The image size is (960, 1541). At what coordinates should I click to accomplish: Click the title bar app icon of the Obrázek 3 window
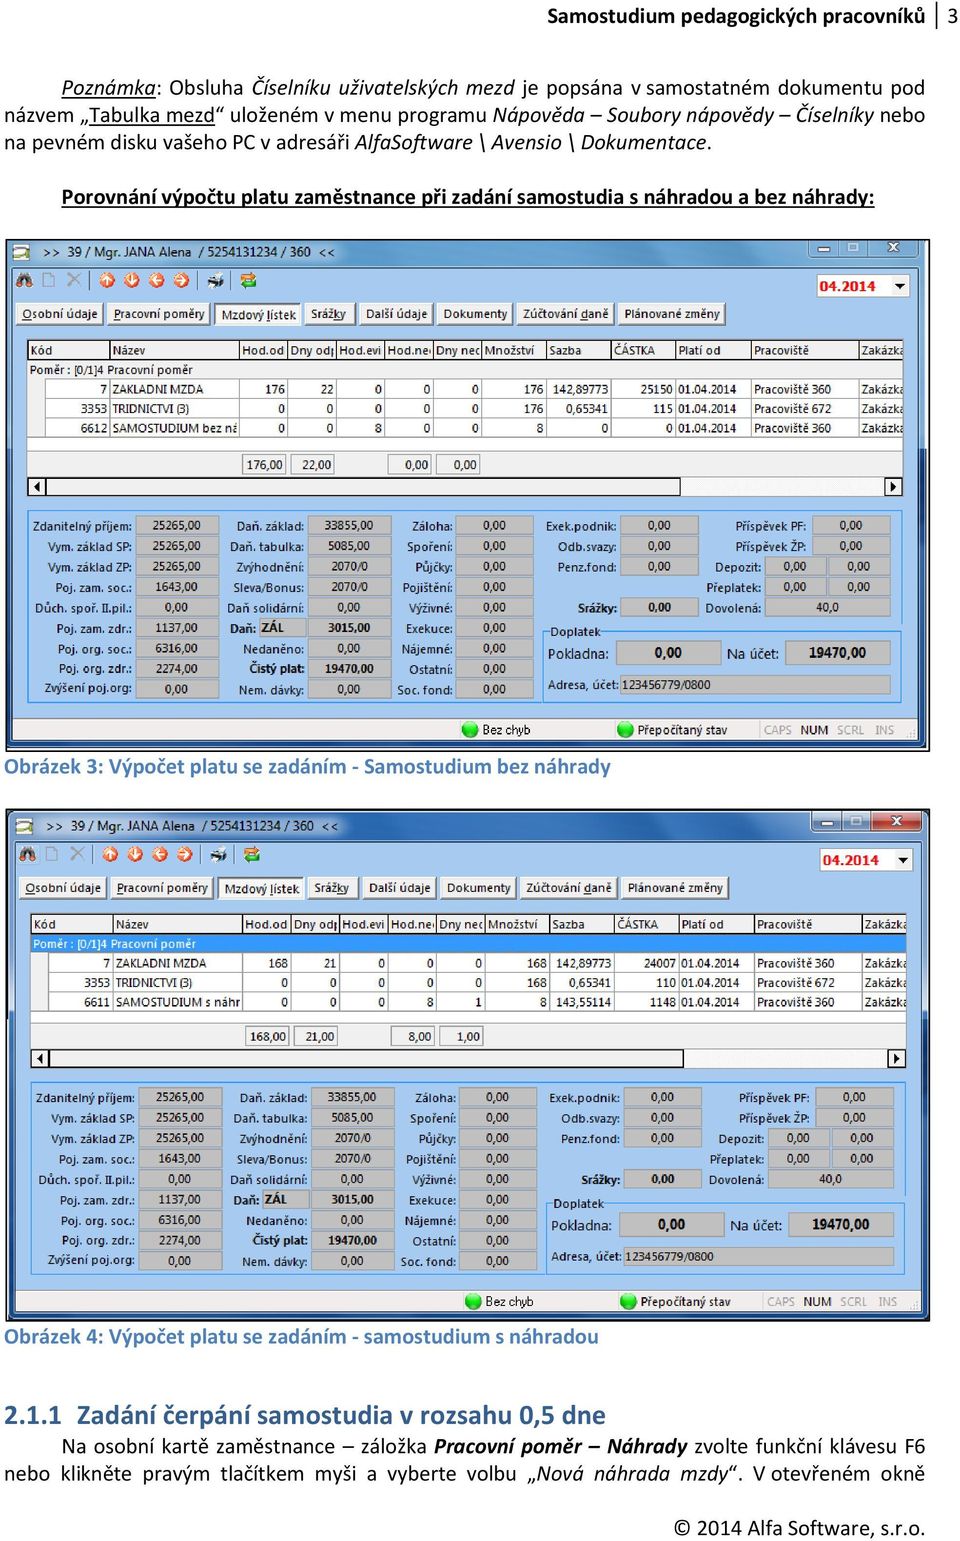[x=22, y=252]
